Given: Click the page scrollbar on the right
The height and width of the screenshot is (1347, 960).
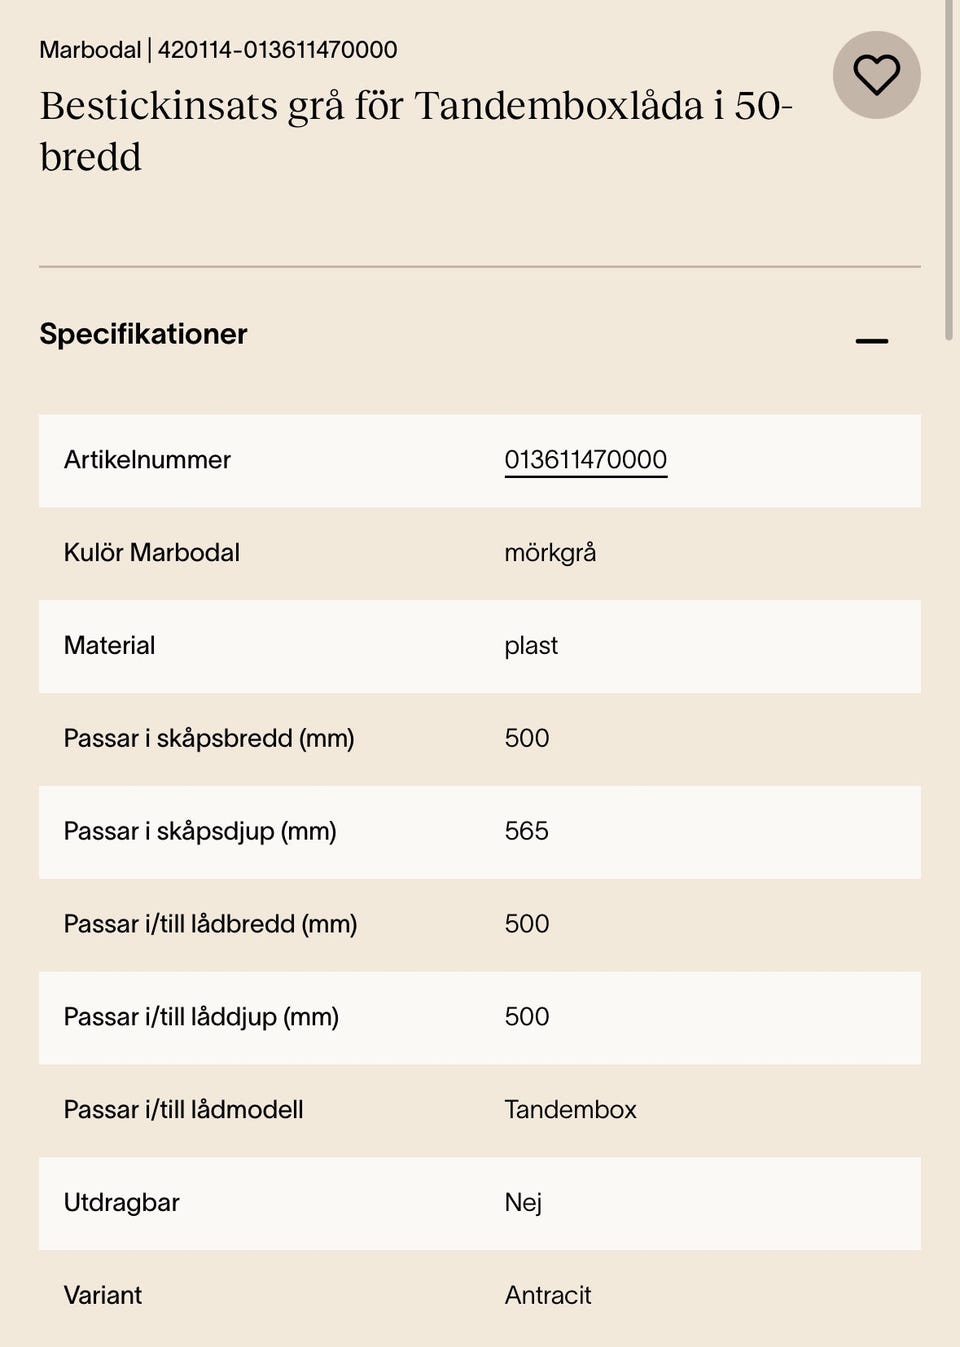Looking at the screenshot, I should (x=948, y=170).
